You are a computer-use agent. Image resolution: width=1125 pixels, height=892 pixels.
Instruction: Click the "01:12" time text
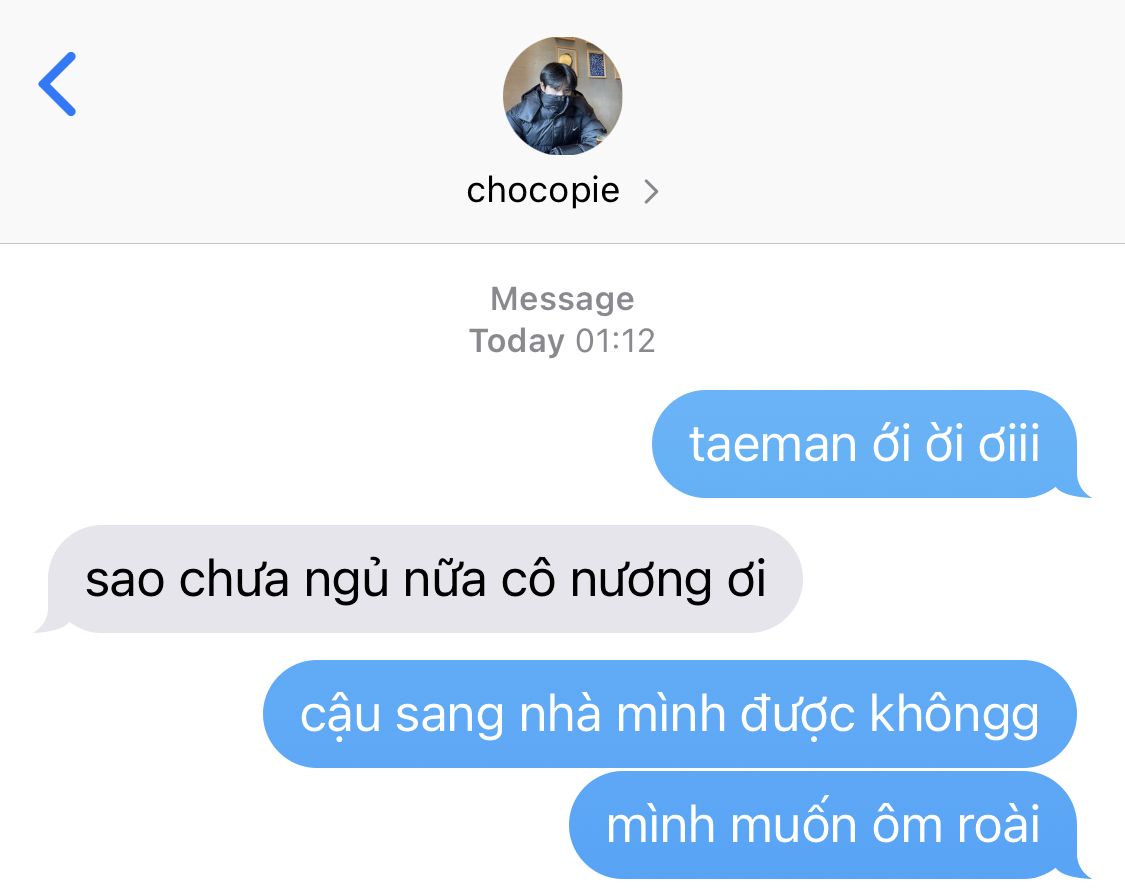click(616, 341)
